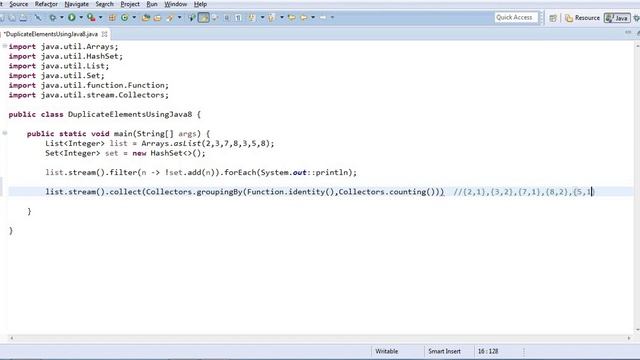The height and width of the screenshot is (360, 640).
Task: Open the Window menu
Action: coord(176,4)
